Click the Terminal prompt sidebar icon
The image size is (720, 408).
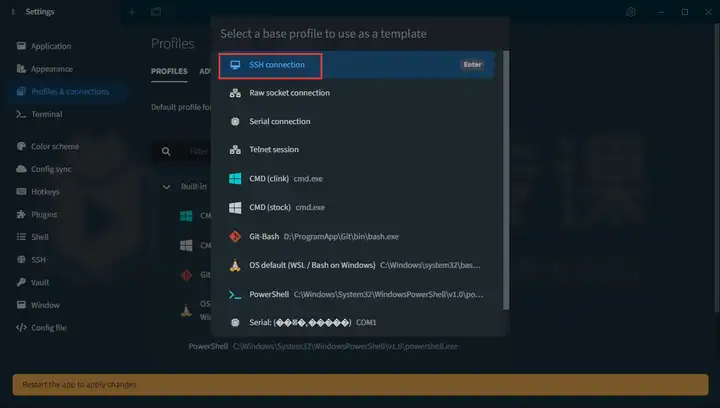[21, 114]
